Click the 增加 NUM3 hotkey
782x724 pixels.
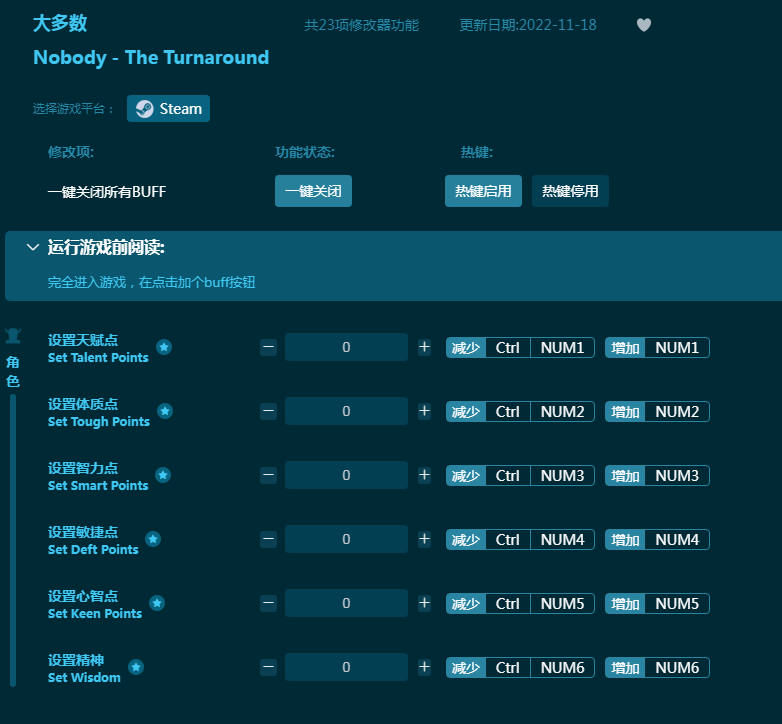[x=657, y=476]
